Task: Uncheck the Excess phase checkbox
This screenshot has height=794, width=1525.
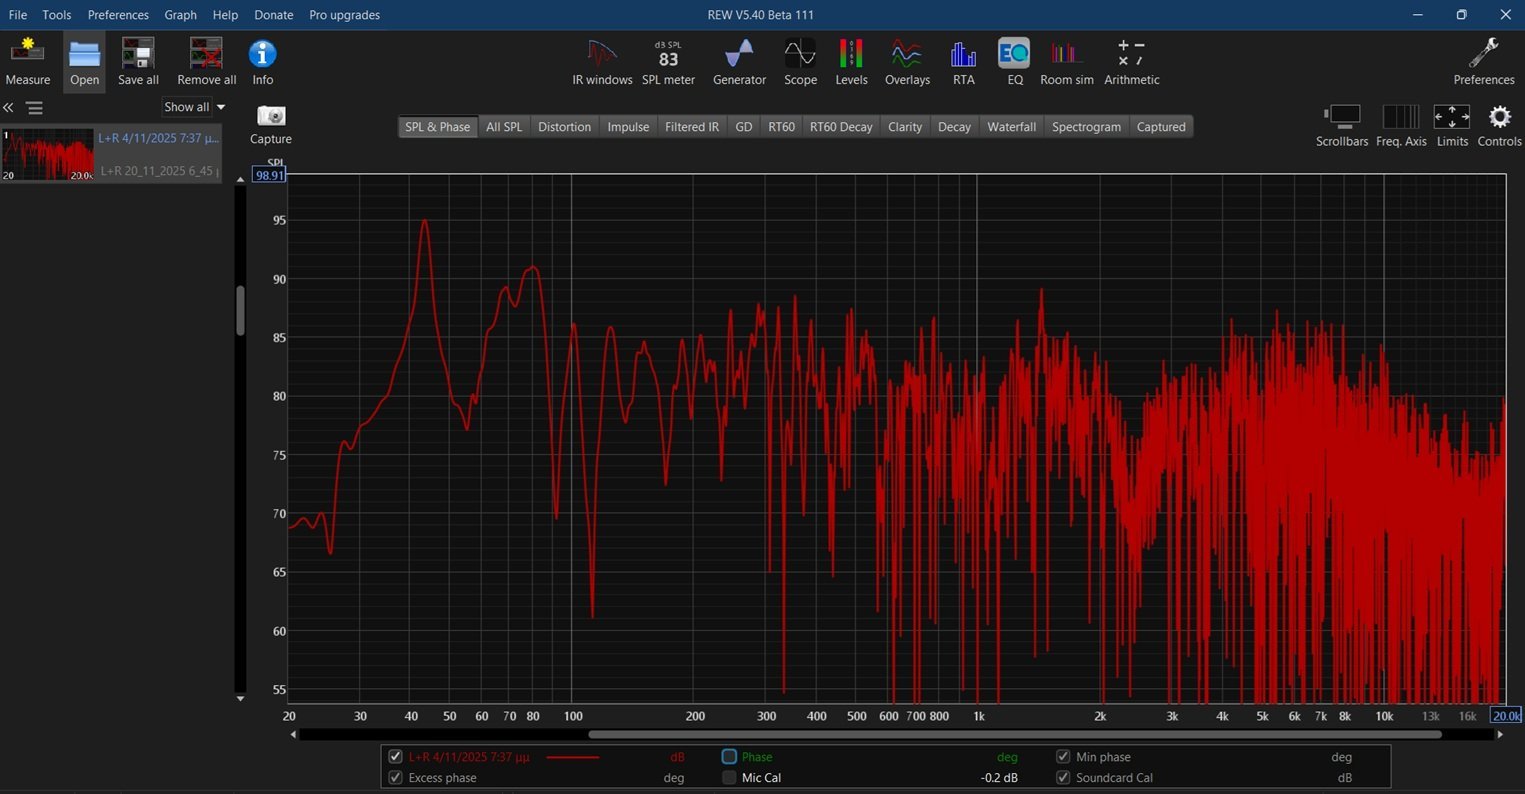Action: [x=395, y=778]
